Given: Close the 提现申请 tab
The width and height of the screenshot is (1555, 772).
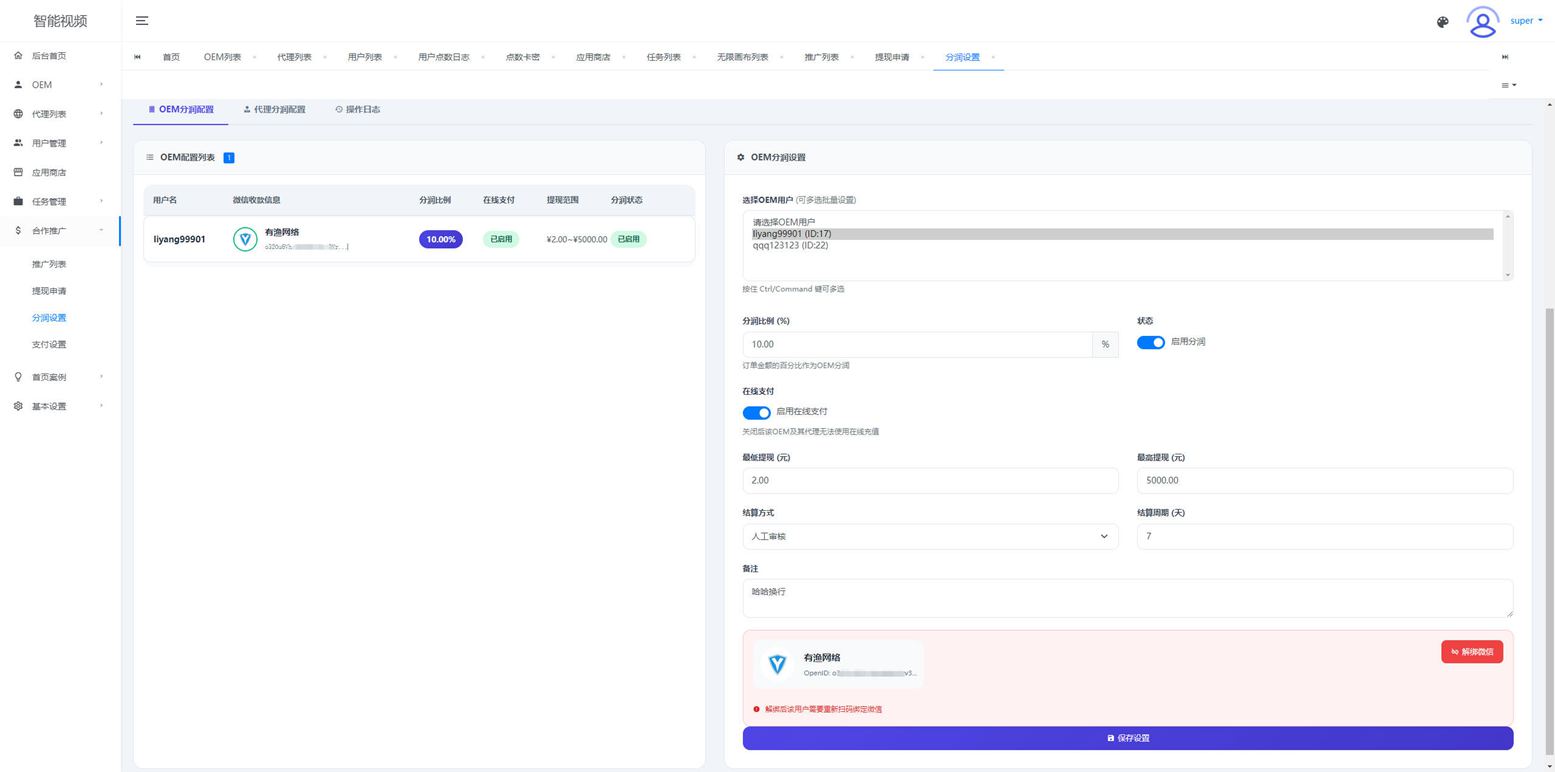Looking at the screenshot, I should pyautogui.click(x=922, y=57).
